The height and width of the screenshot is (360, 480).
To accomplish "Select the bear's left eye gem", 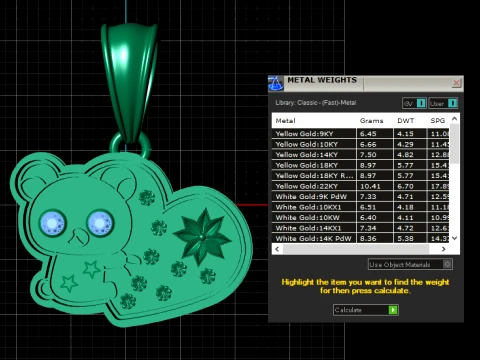I will (52, 223).
